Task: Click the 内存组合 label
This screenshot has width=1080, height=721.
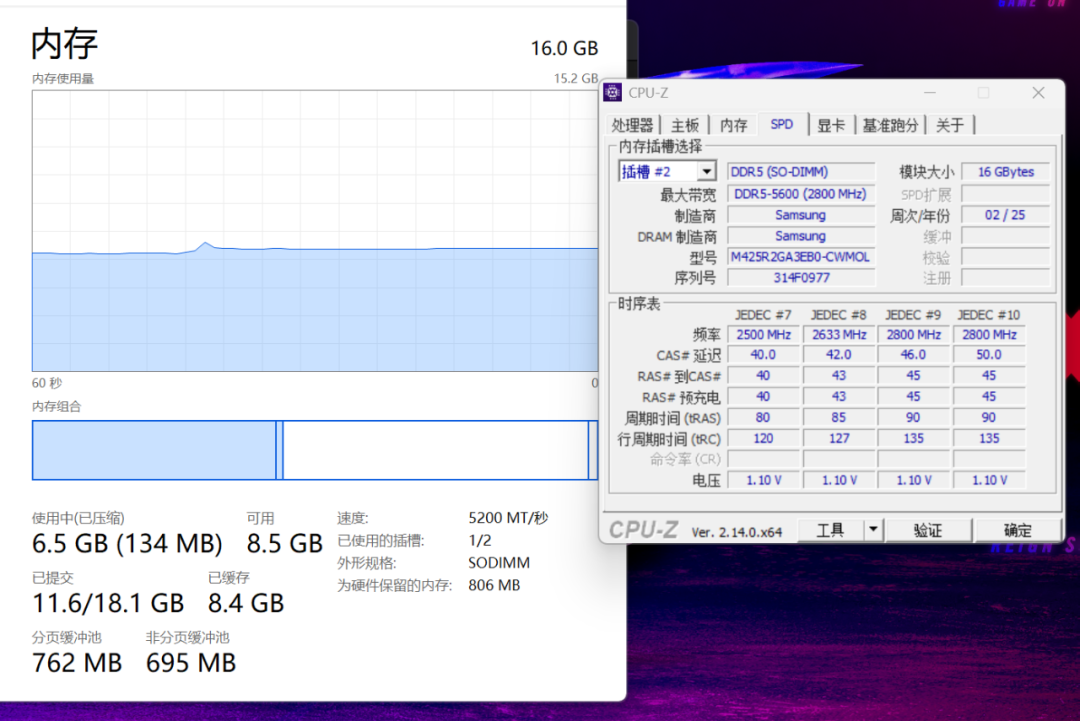Action: point(56,406)
